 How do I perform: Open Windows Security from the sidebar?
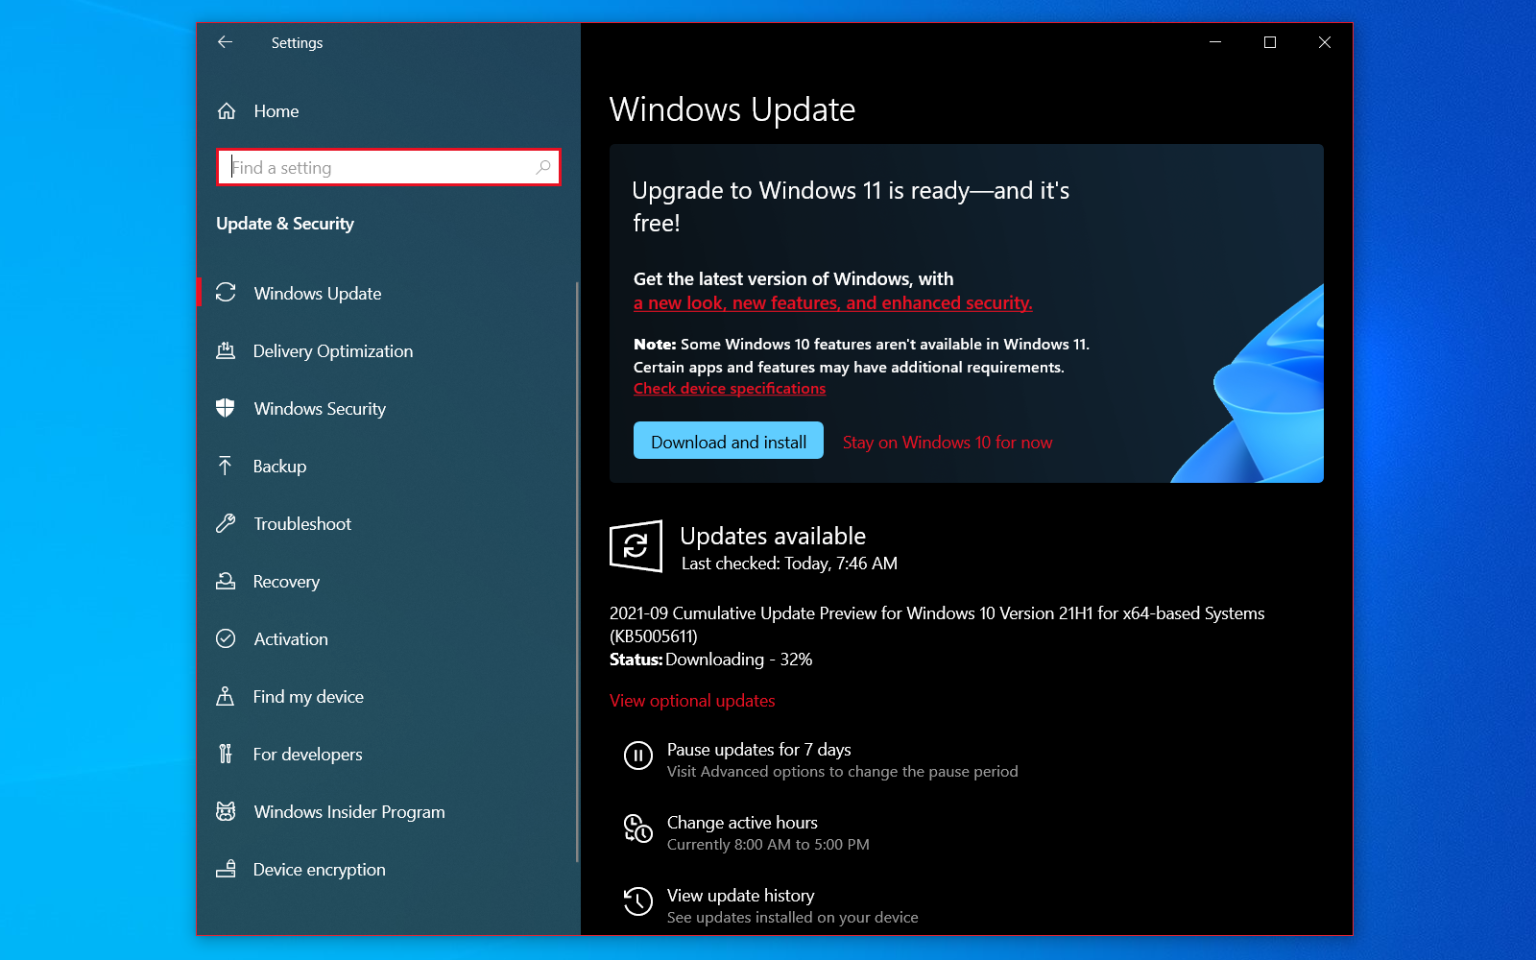(319, 408)
